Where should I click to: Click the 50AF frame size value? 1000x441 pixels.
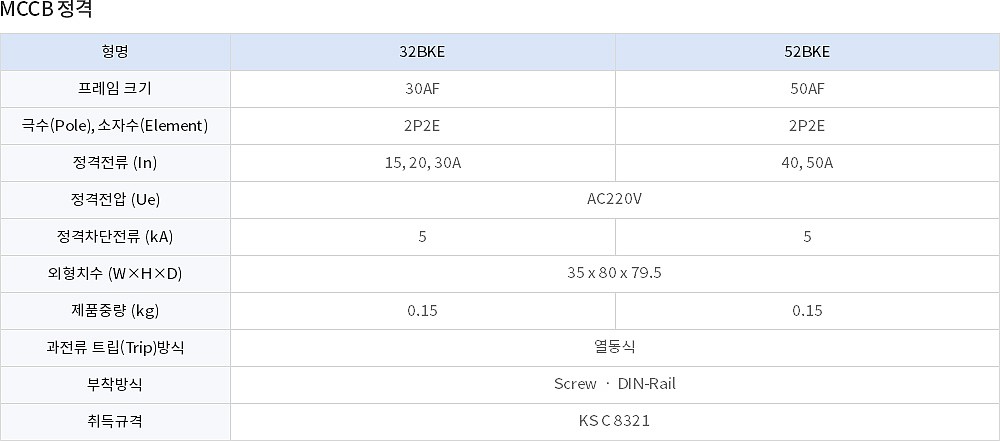[x=807, y=89]
